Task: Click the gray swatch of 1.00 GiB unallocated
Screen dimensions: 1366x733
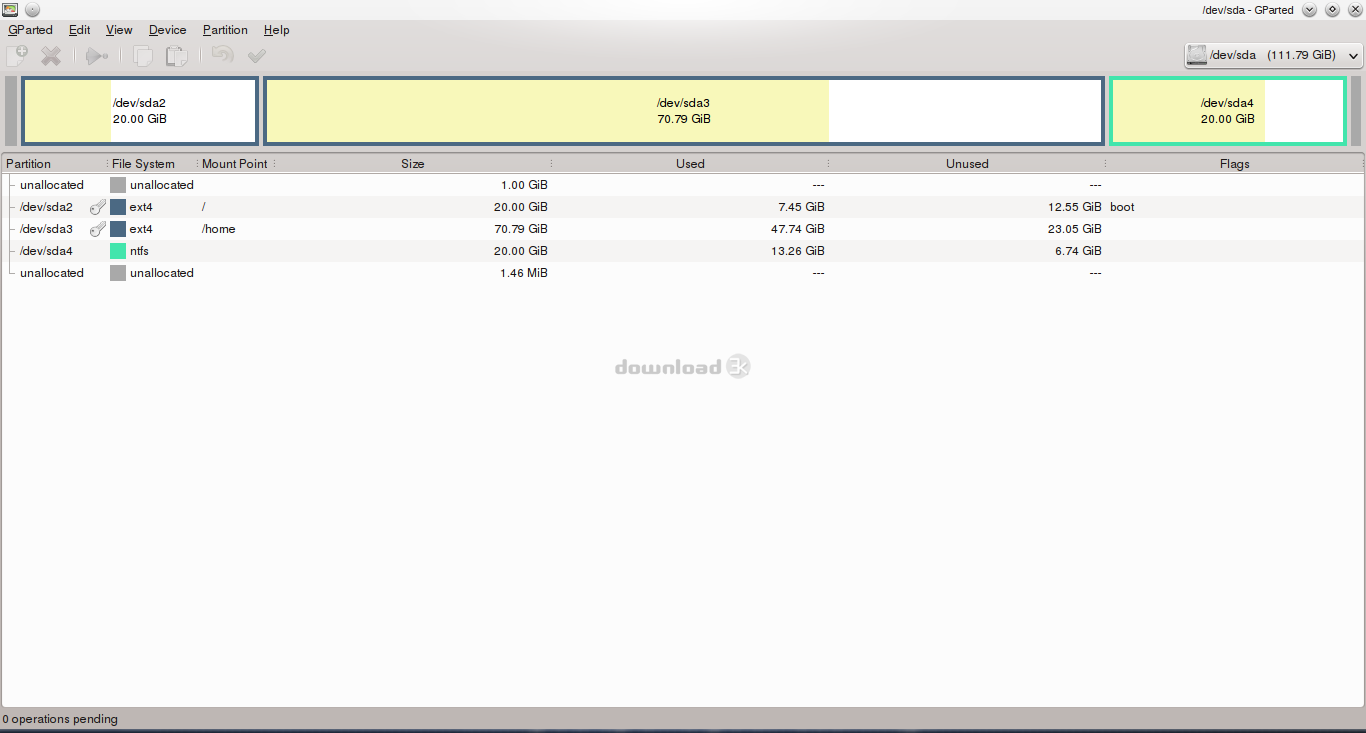Action: click(118, 185)
